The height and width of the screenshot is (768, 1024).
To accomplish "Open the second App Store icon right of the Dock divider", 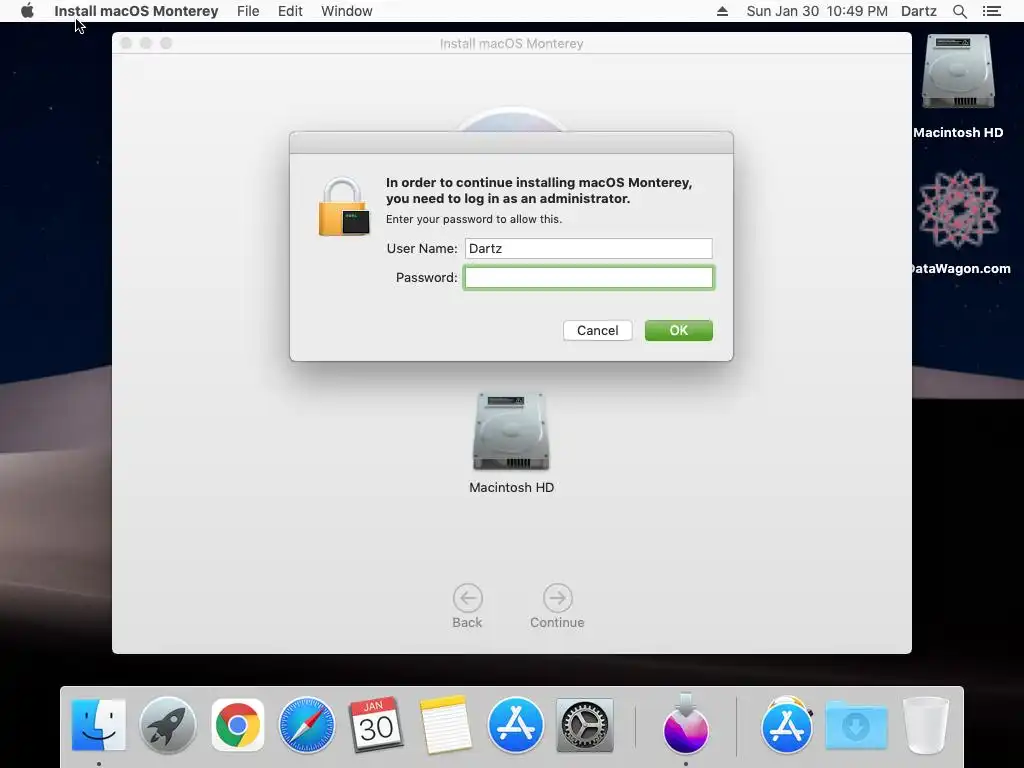I will click(787, 725).
